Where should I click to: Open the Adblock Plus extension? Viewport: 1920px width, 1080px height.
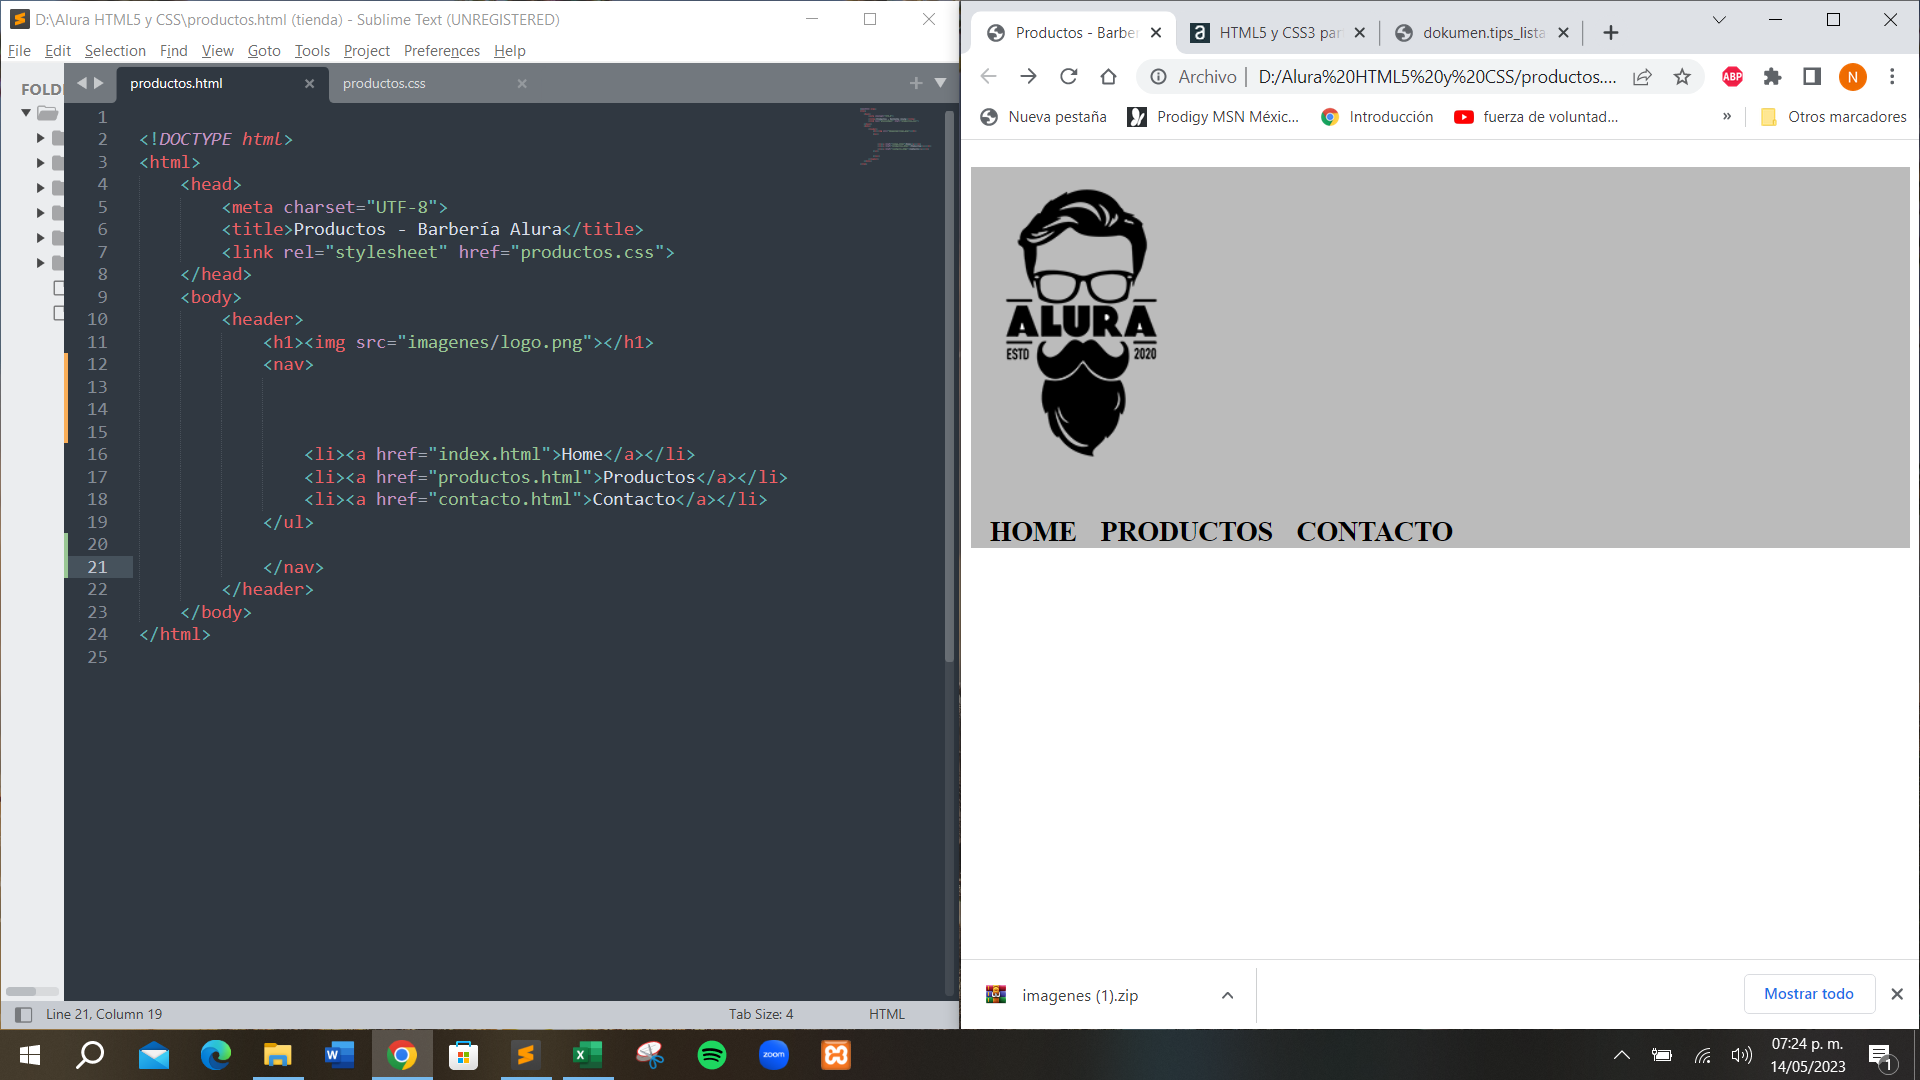coord(1733,77)
